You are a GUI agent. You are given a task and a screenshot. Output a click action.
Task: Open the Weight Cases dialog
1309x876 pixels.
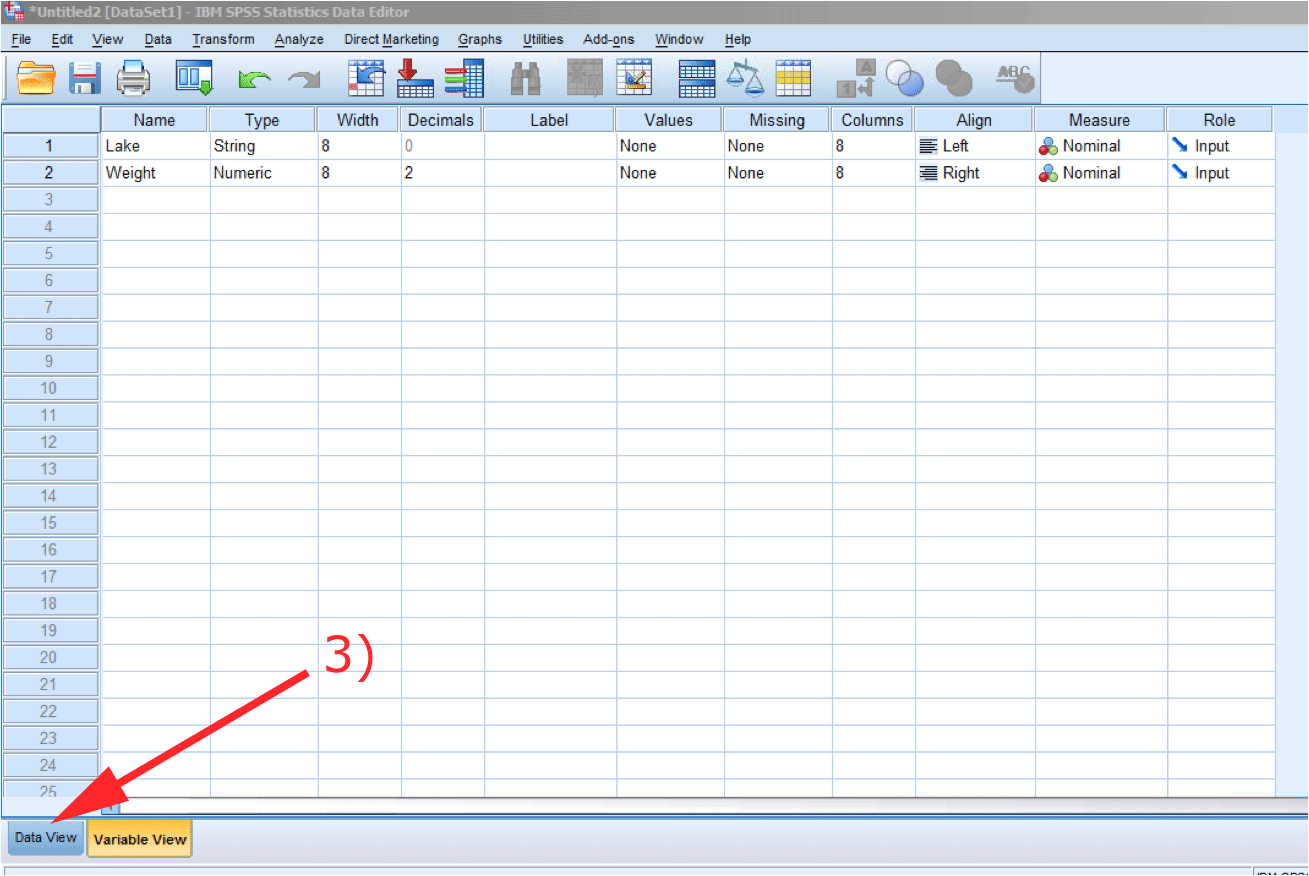coord(745,77)
